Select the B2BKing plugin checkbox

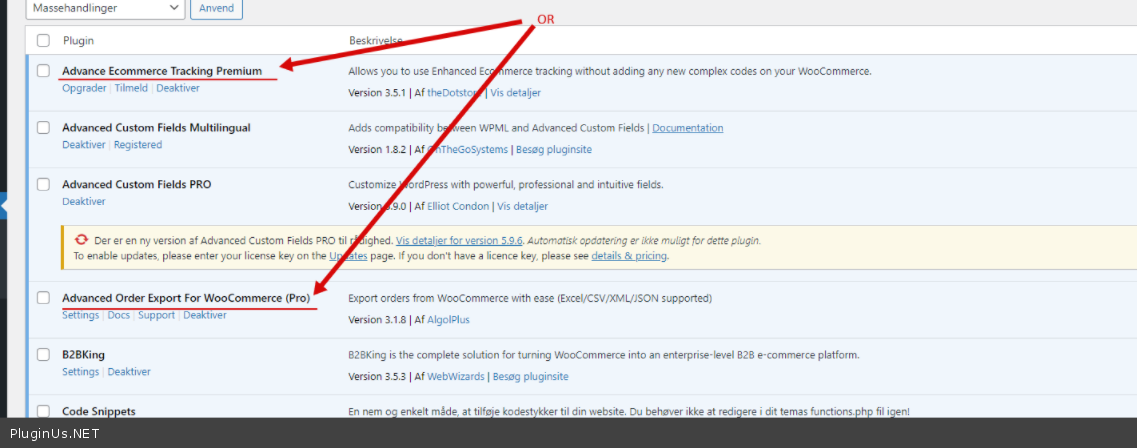(x=43, y=355)
